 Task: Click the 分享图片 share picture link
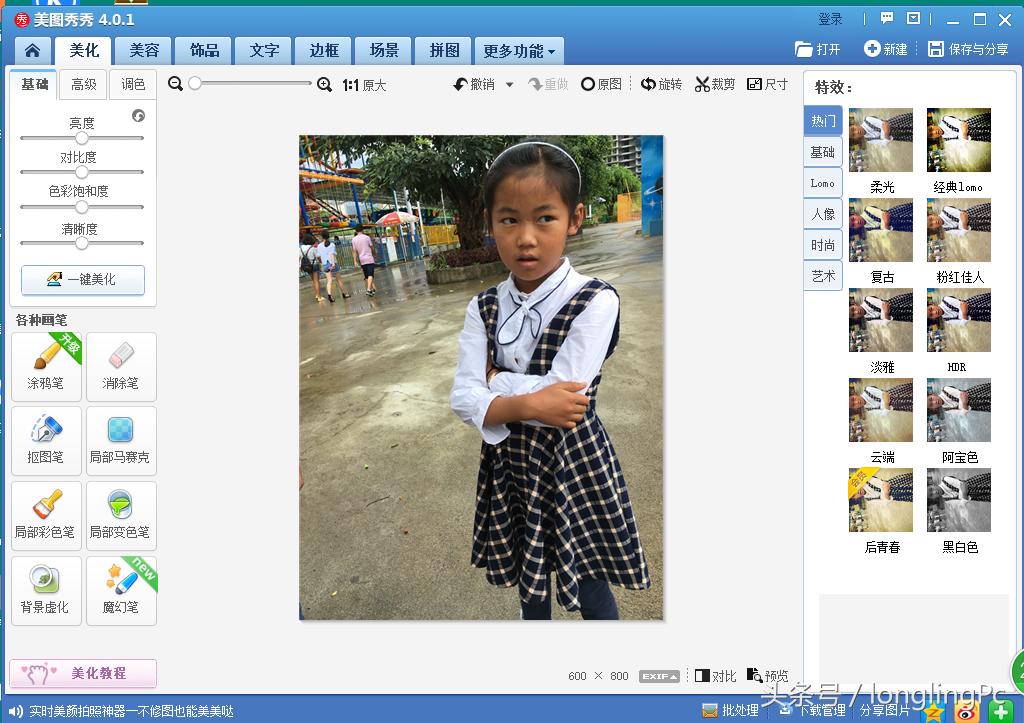(x=884, y=711)
